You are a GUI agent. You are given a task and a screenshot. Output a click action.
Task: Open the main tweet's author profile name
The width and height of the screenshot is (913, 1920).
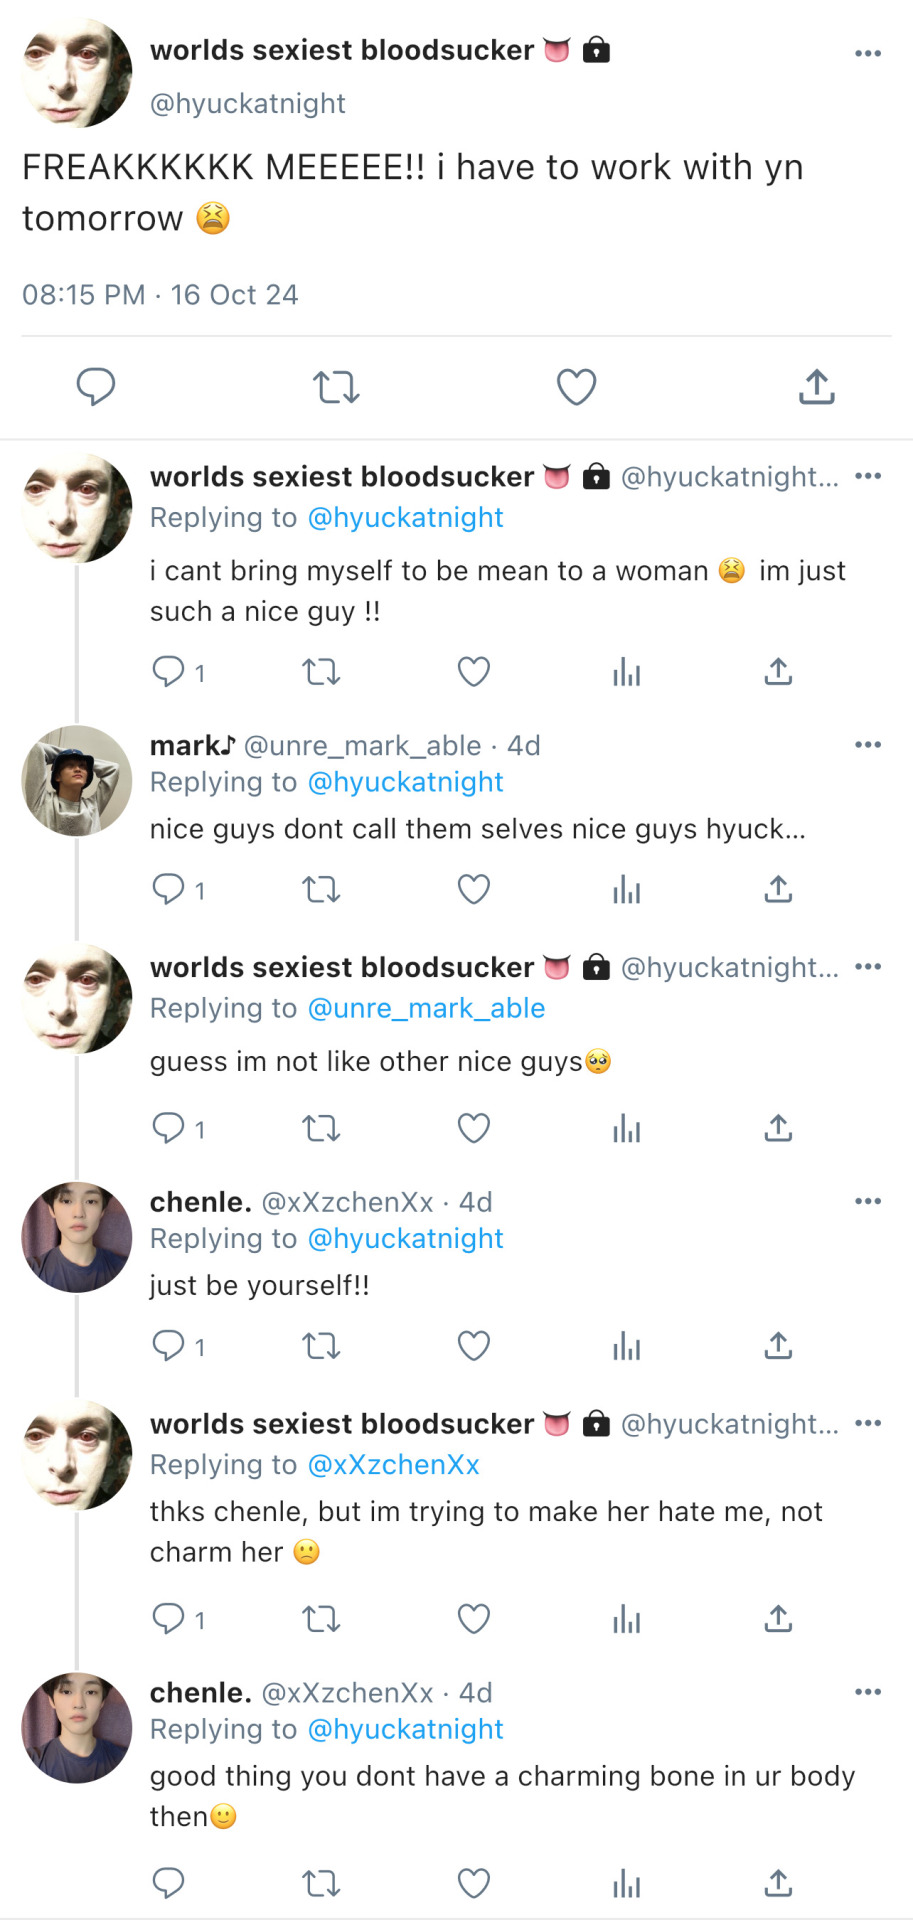pyautogui.click(x=342, y=50)
